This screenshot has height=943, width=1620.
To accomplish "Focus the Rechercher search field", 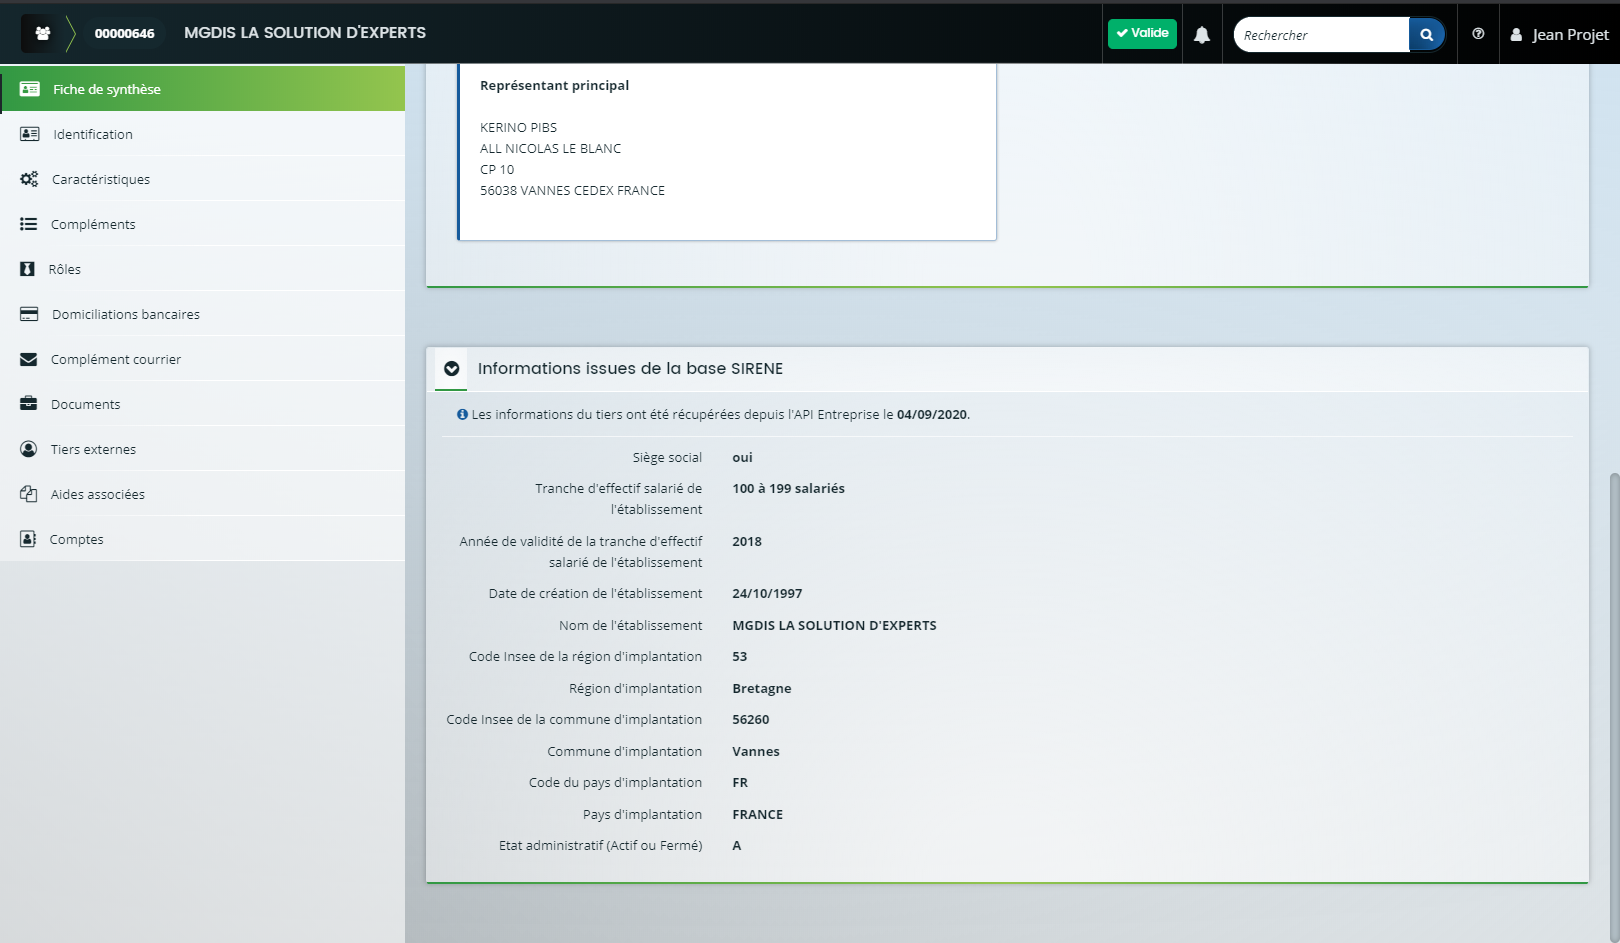I will tap(1321, 35).
